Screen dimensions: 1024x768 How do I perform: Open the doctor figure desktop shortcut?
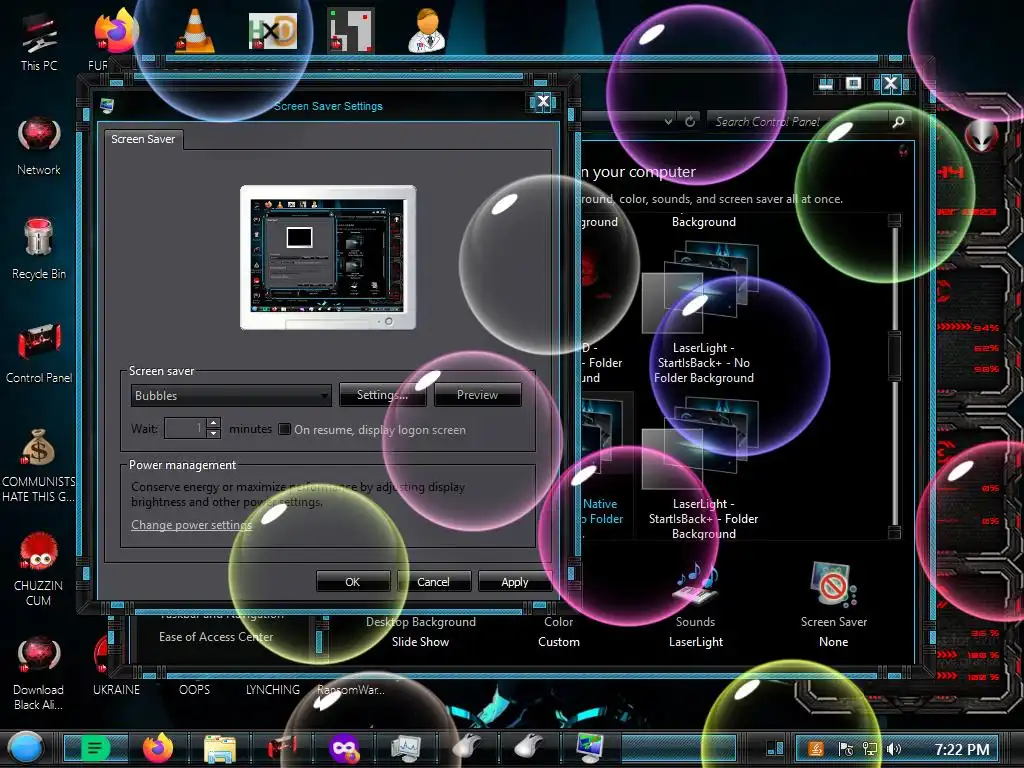tap(428, 31)
